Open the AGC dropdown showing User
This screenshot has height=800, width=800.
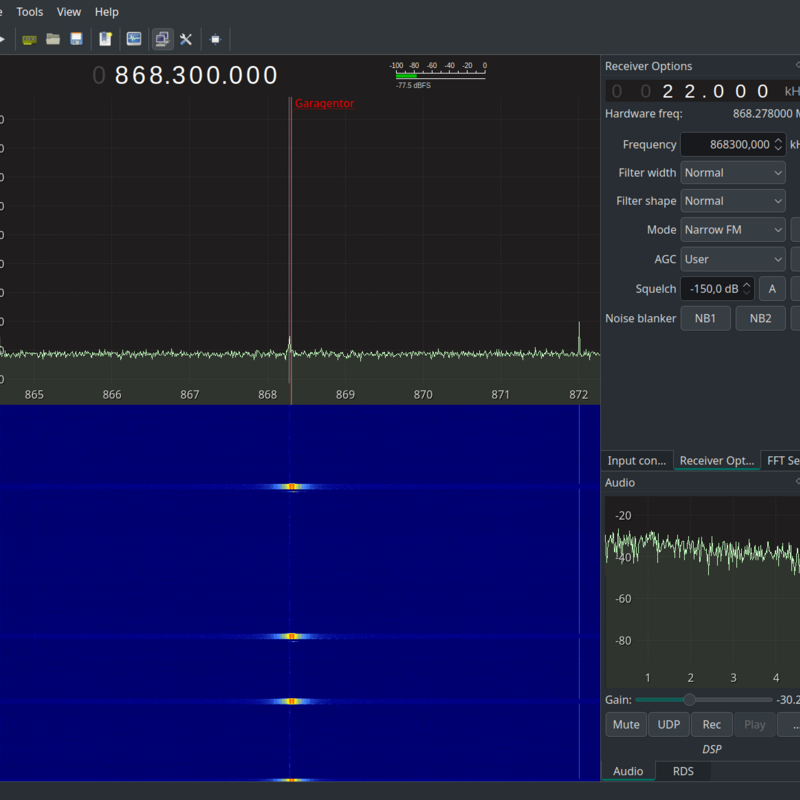pos(733,259)
